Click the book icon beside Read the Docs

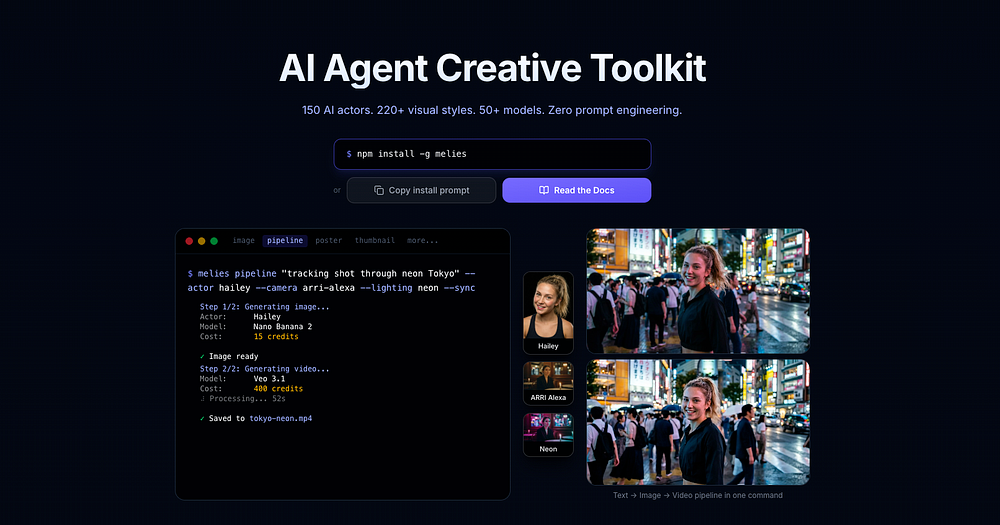(x=544, y=190)
